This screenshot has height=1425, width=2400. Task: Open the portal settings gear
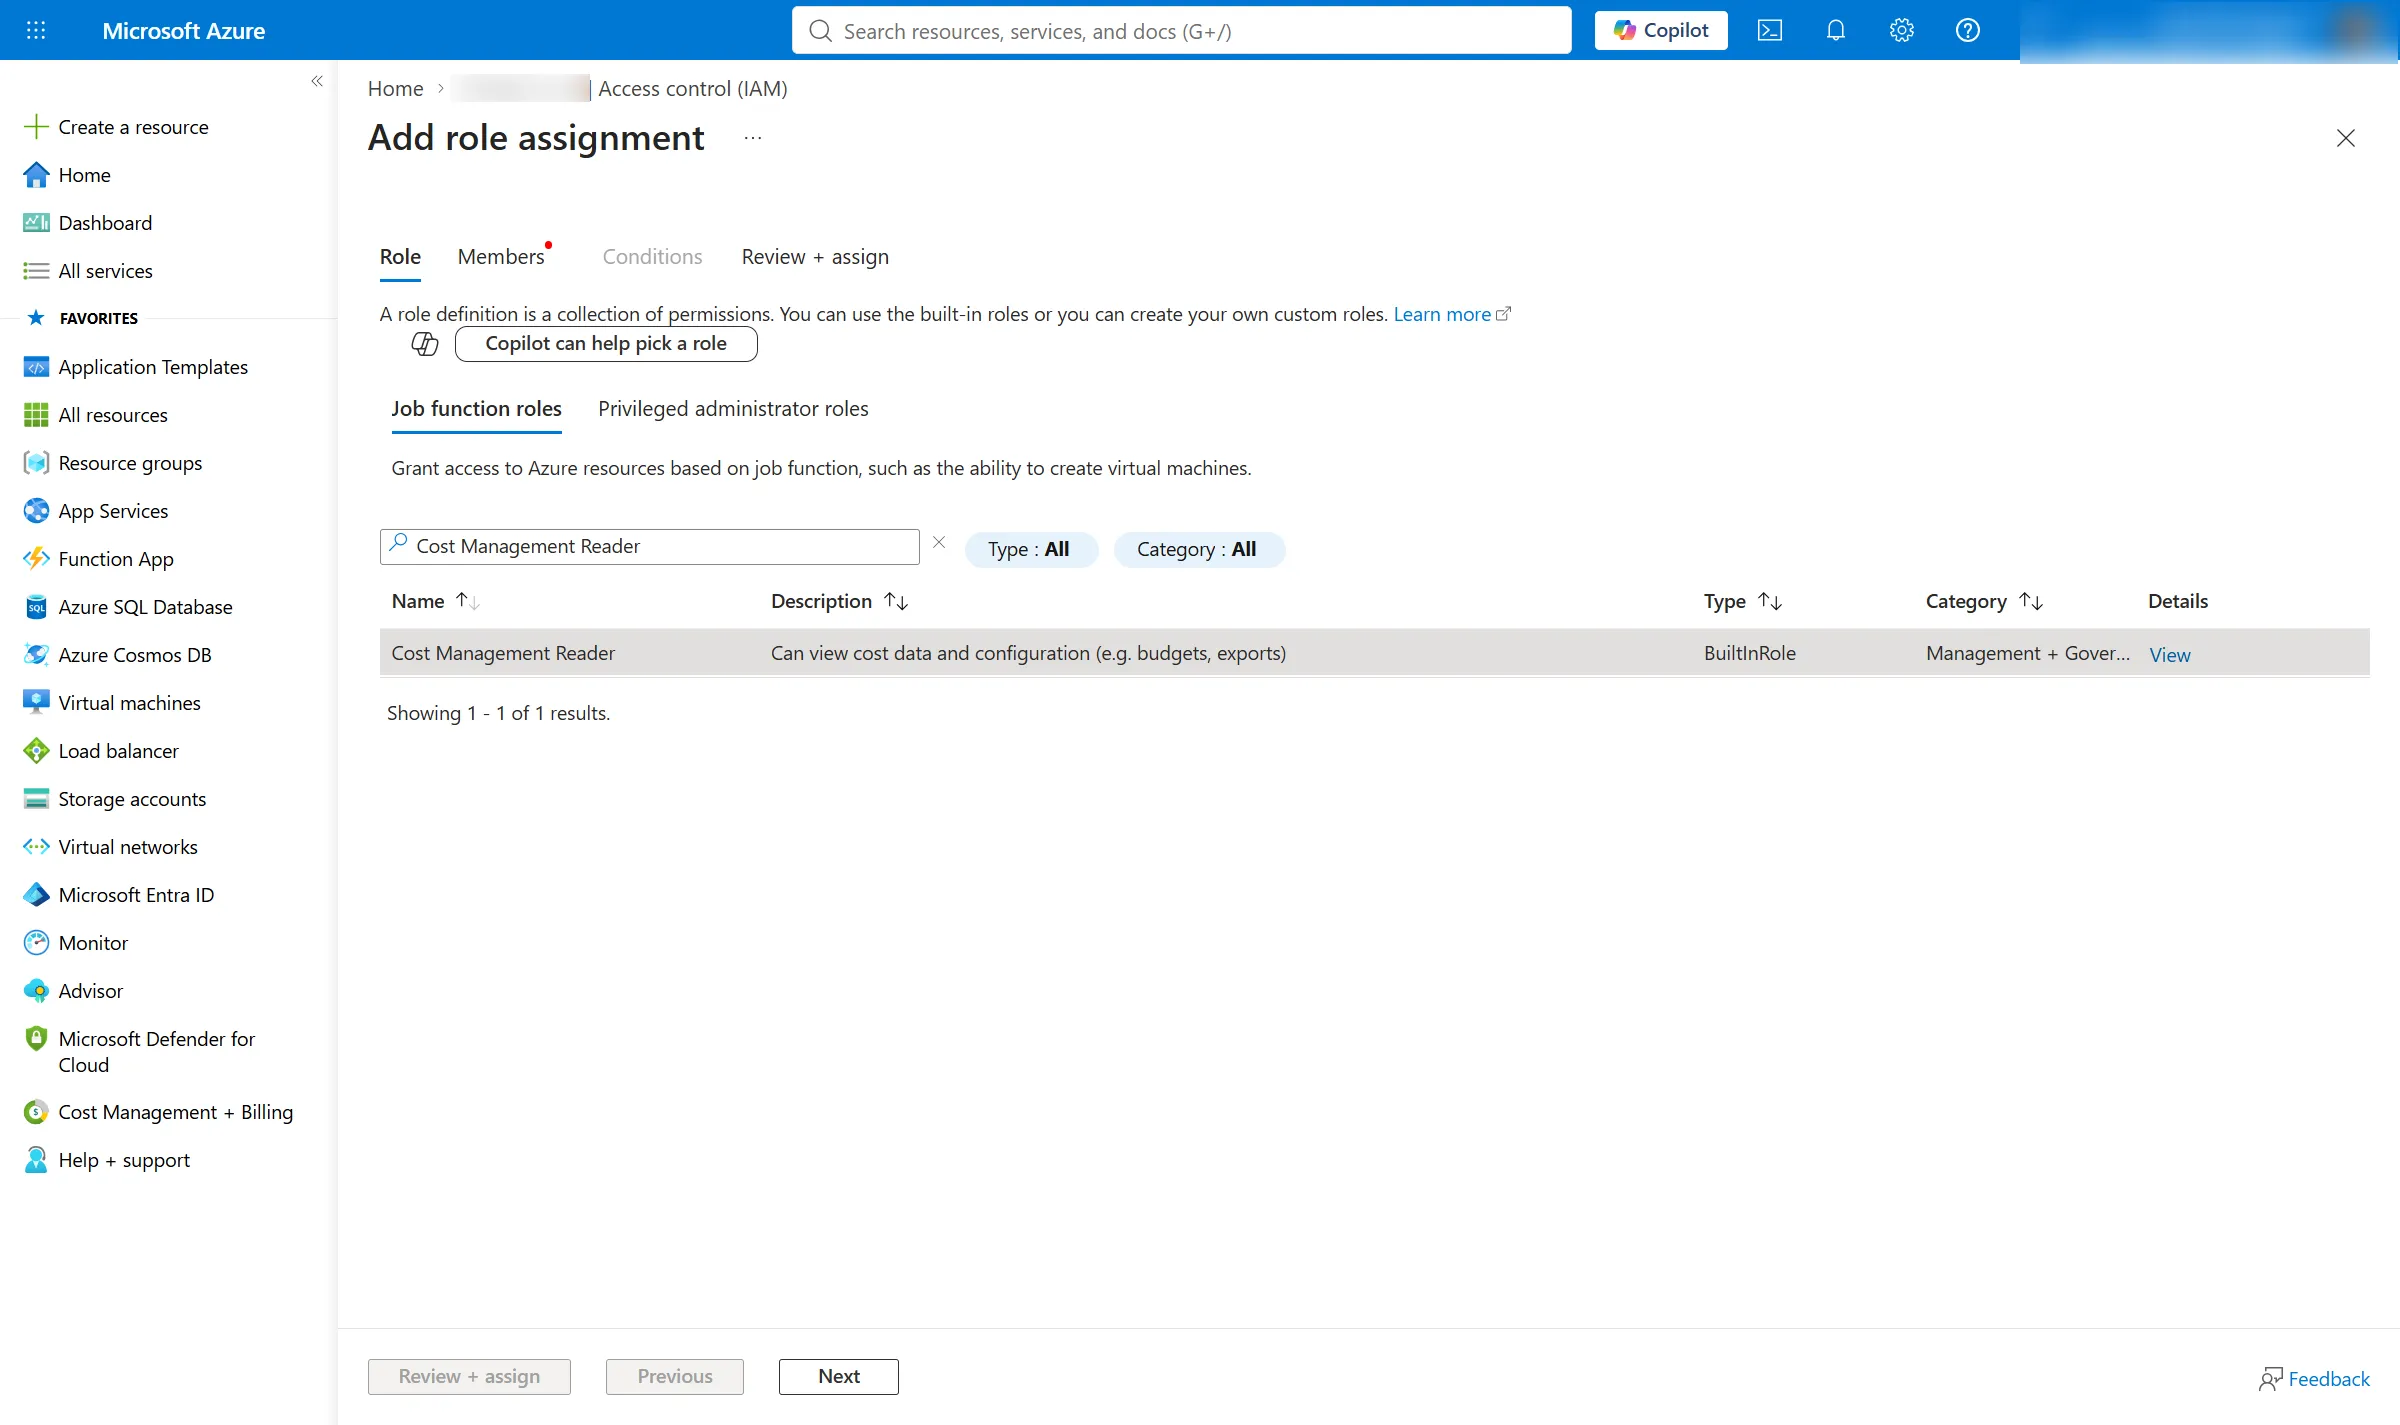pos(1901,30)
